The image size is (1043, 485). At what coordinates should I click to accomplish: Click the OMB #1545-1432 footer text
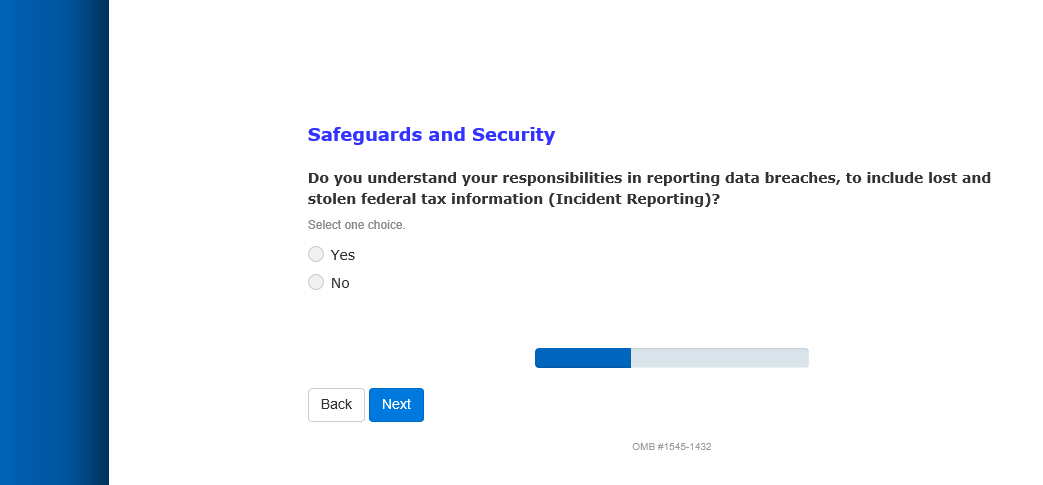671,447
